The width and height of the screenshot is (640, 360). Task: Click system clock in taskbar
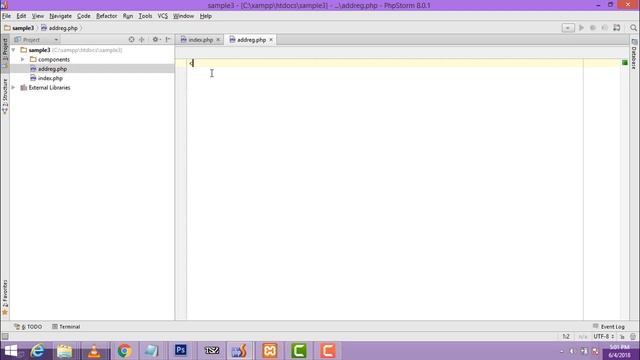[x=619, y=351]
